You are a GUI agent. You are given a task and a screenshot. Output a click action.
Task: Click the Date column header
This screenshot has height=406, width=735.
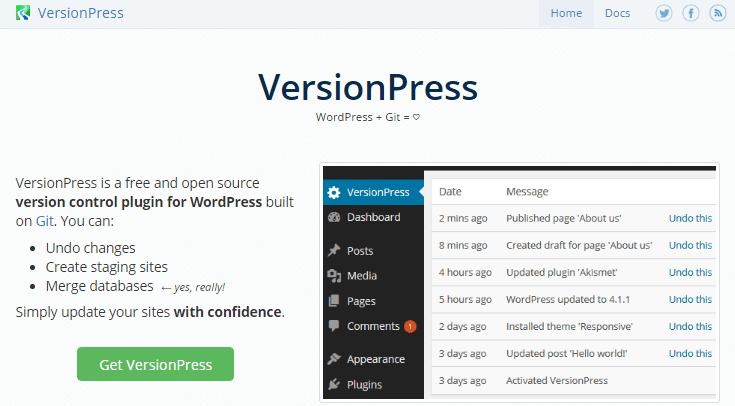[450, 191]
